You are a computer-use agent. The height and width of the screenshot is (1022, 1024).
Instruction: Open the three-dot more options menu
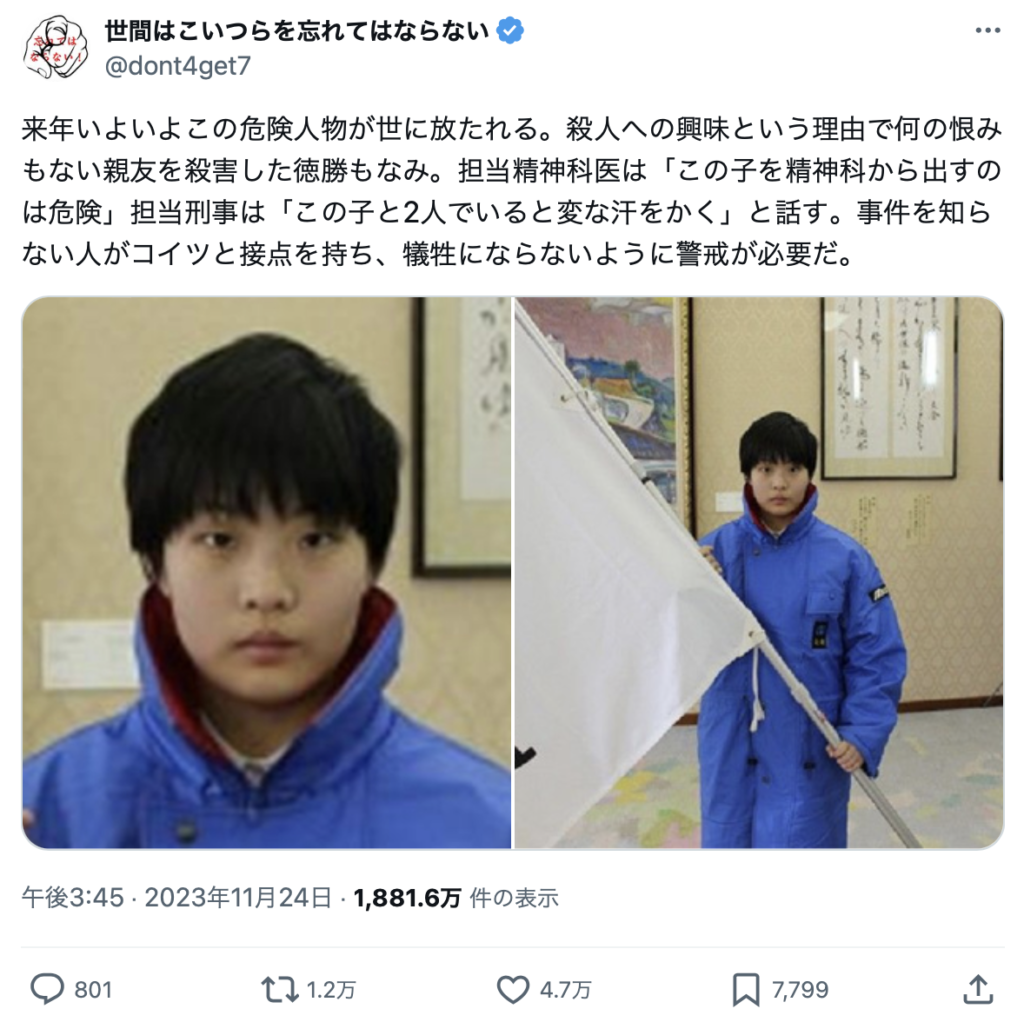click(987, 31)
